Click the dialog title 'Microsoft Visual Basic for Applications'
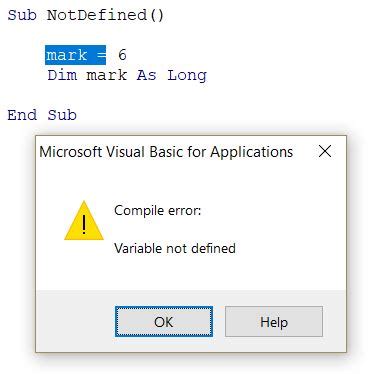This screenshot has height=374, width=376. (166, 152)
